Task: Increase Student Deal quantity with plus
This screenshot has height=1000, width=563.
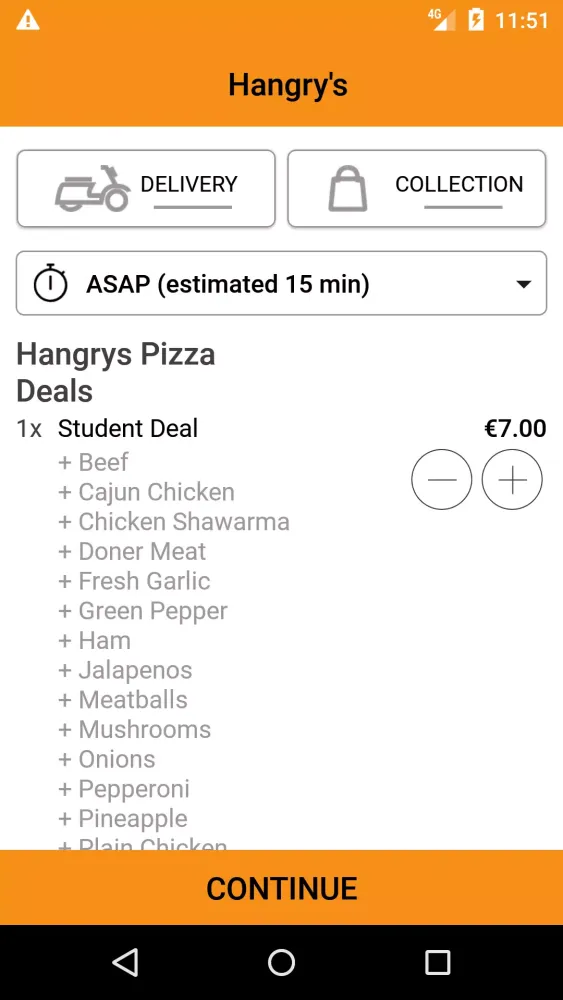Action: pyautogui.click(x=512, y=480)
